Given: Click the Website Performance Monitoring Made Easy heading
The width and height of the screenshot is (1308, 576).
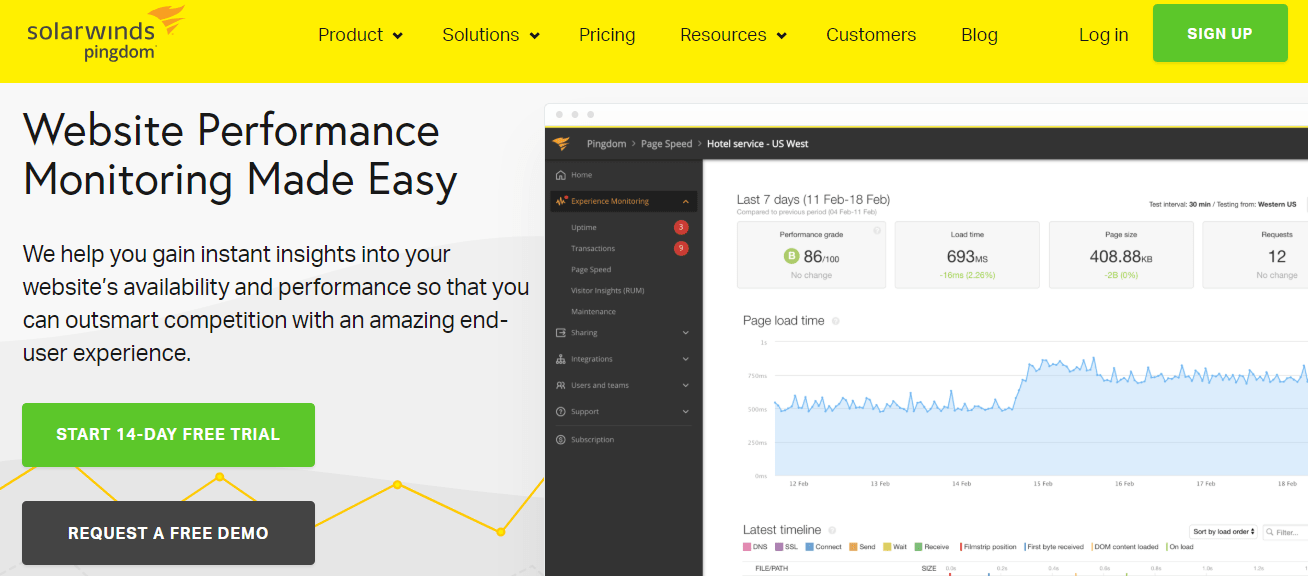Looking at the screenshot, I should click(x=240, y=156).
